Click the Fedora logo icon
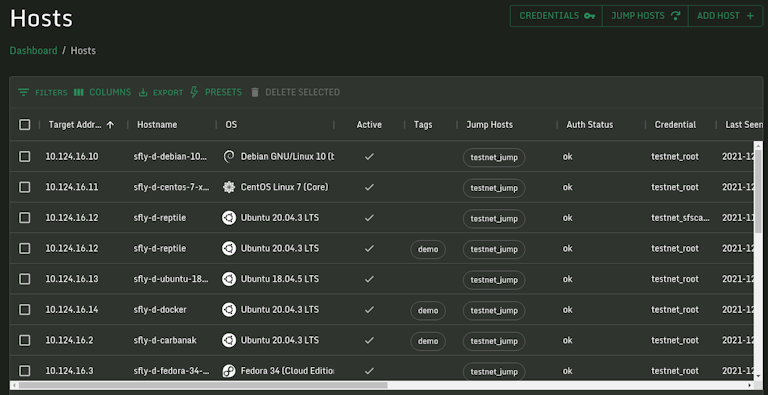768x395 pixels. [229, 371]
